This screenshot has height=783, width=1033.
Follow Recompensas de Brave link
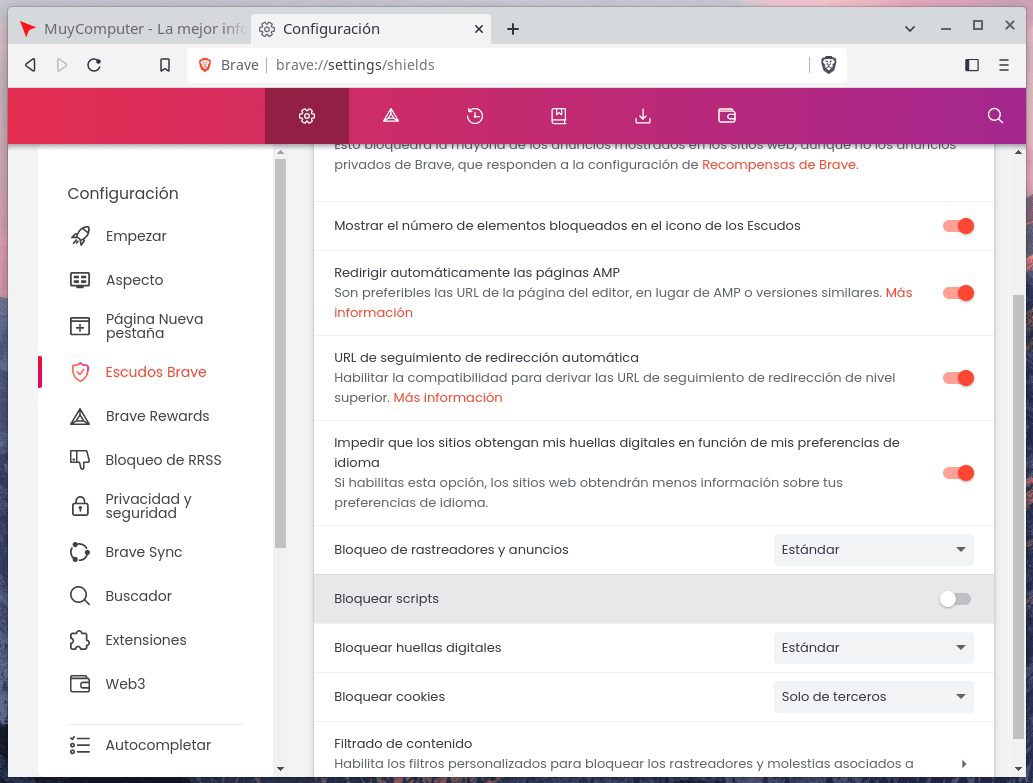[x=779, y=165]
